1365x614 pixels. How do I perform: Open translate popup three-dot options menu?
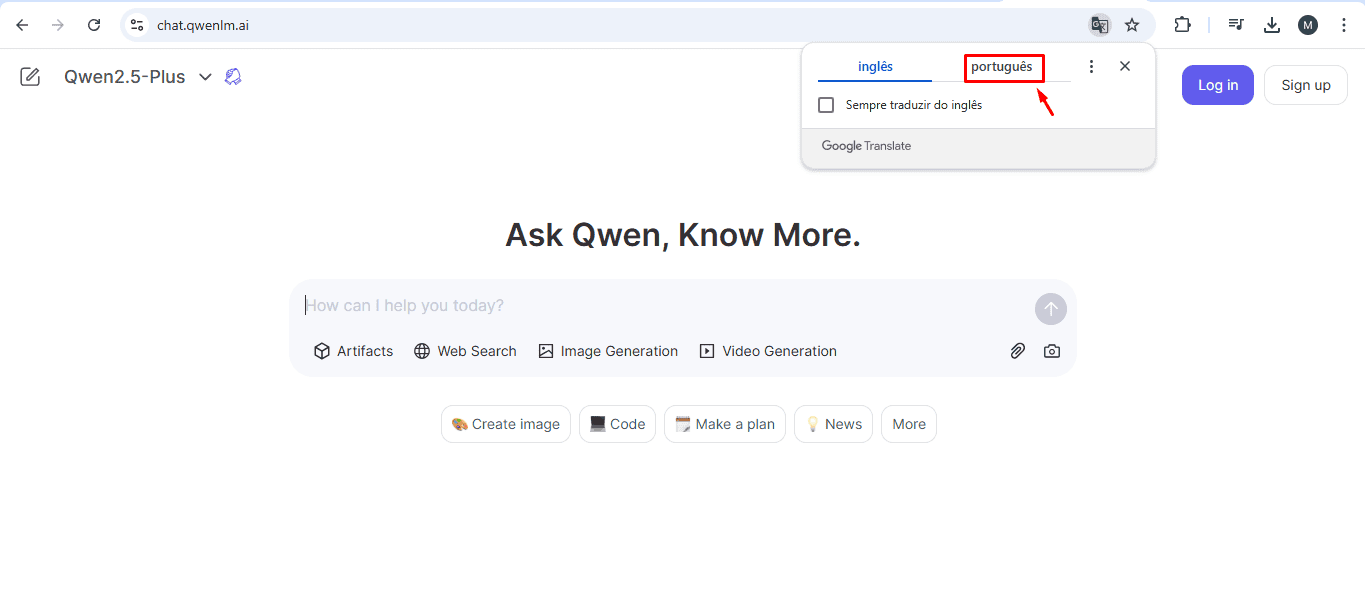click(1092, 66)
